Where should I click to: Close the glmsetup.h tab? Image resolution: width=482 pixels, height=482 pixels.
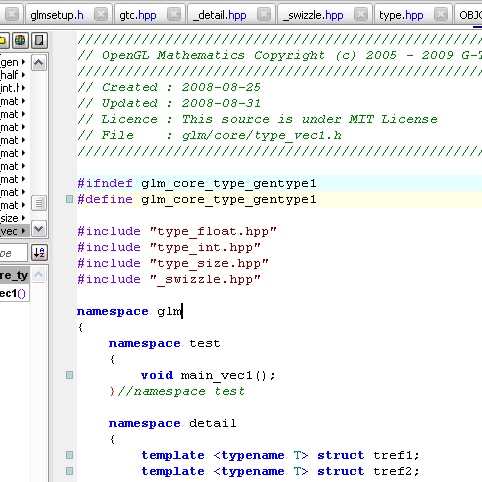[101, 14]
